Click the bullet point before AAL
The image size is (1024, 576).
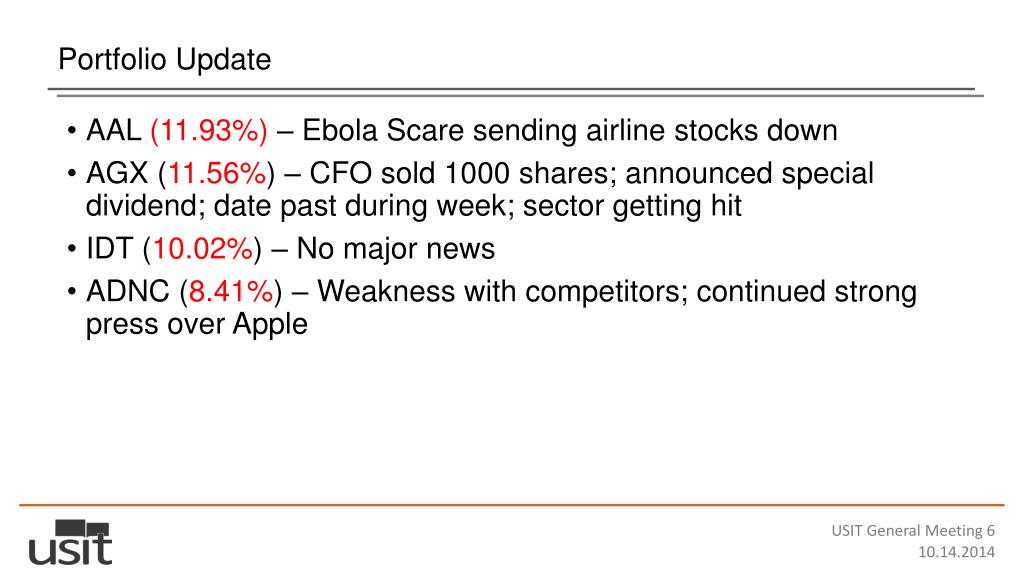point(71,131)
